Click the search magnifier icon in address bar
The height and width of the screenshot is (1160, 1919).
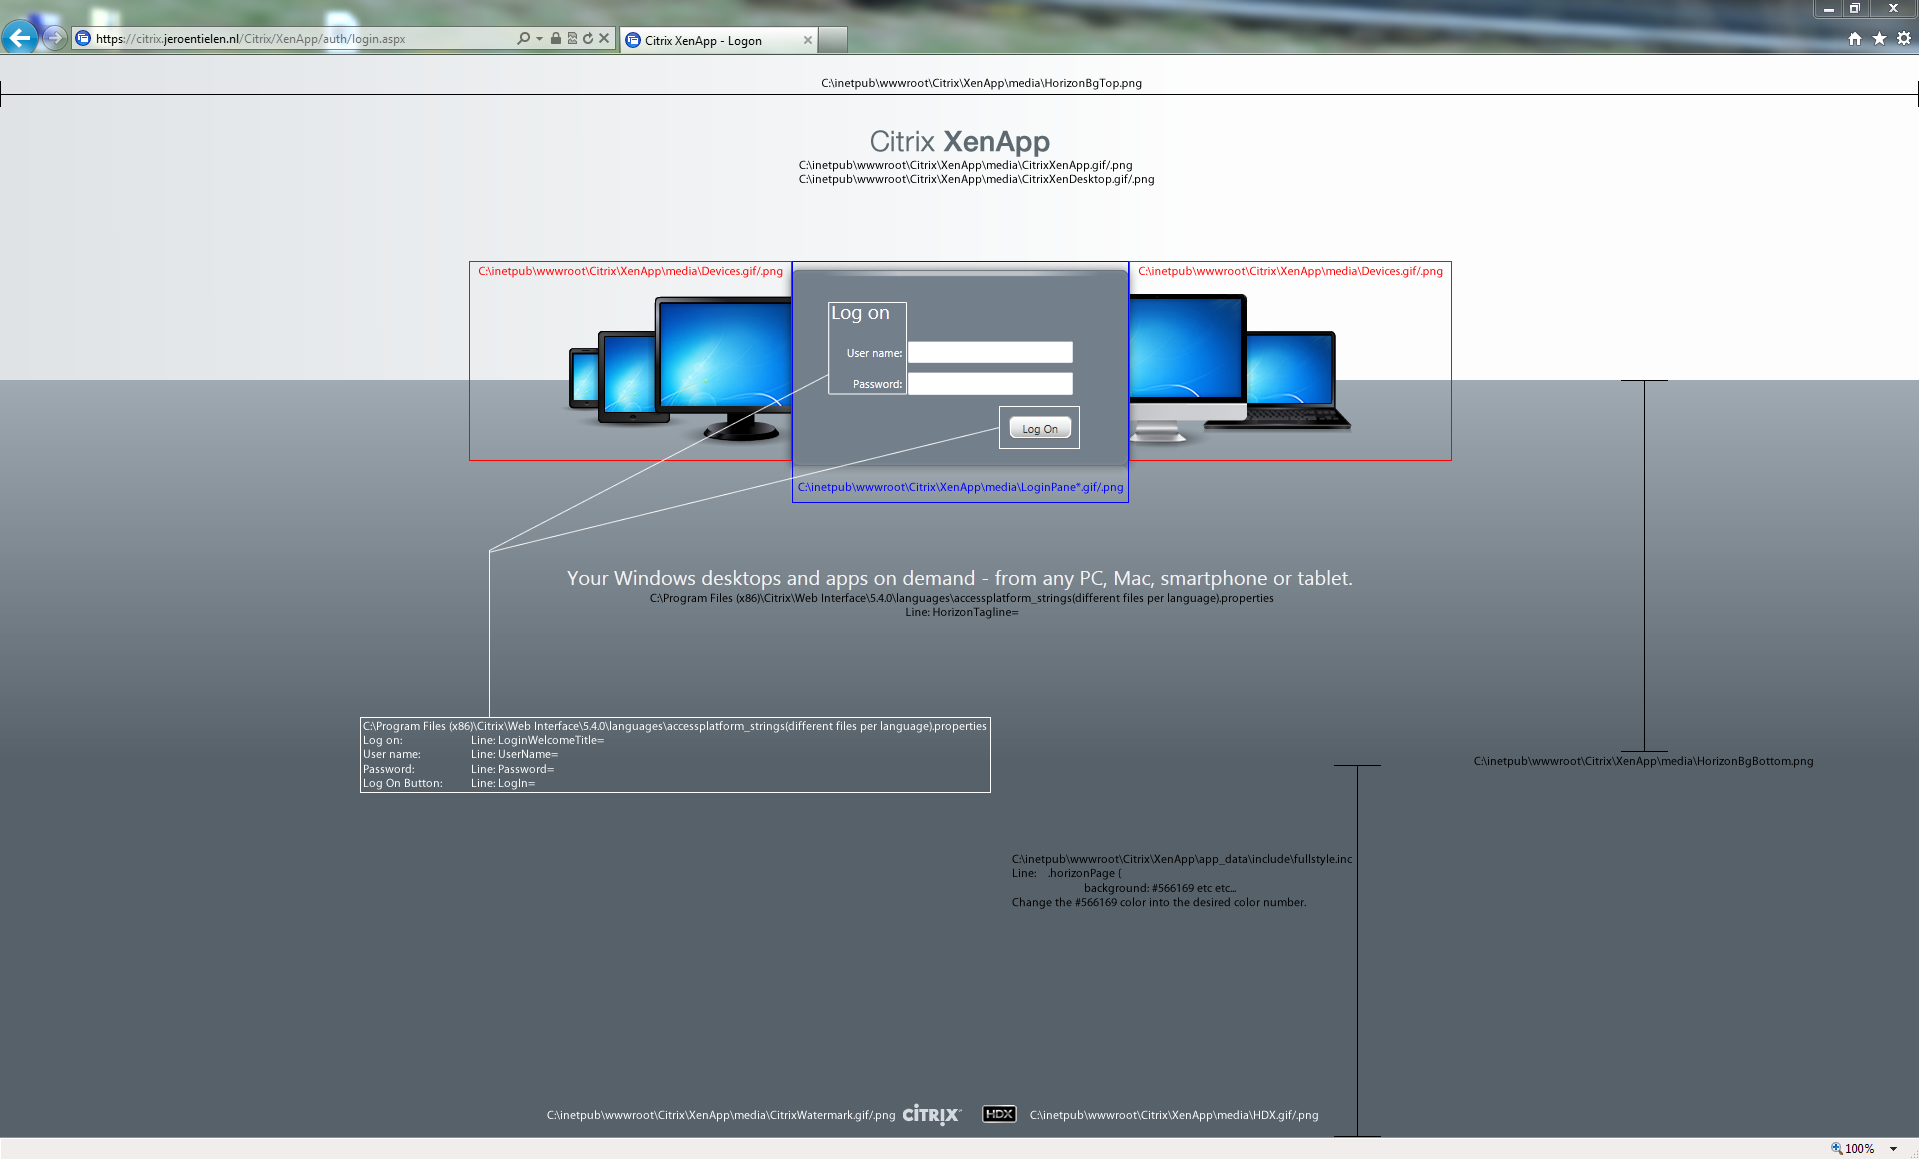coord(523,39)
